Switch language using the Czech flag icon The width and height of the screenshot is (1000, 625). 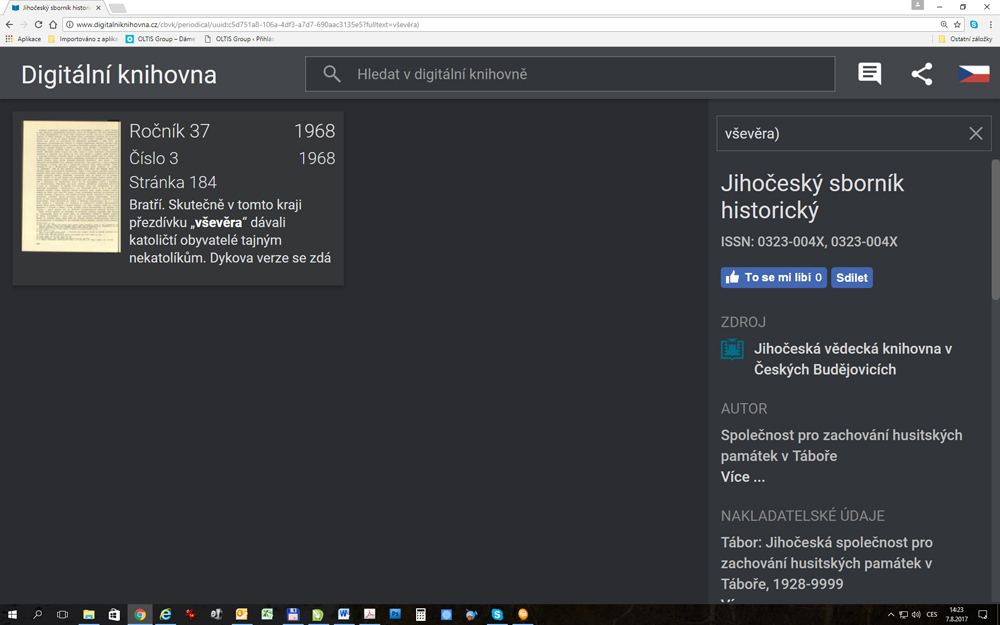coord(973,74)
